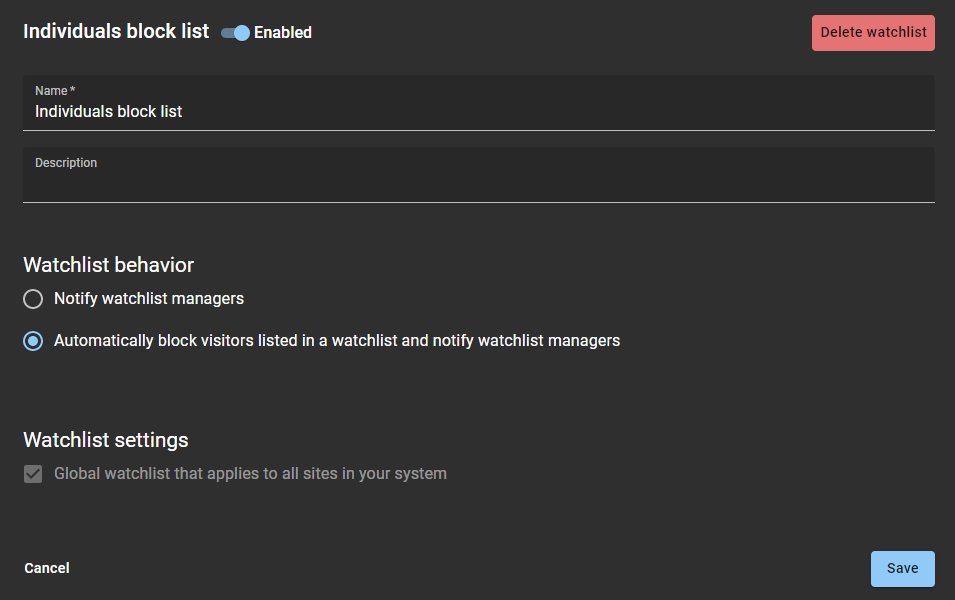The image size is (955, 600).
Task: Click the Enabled label beside the switch
Action: point(283,33)
